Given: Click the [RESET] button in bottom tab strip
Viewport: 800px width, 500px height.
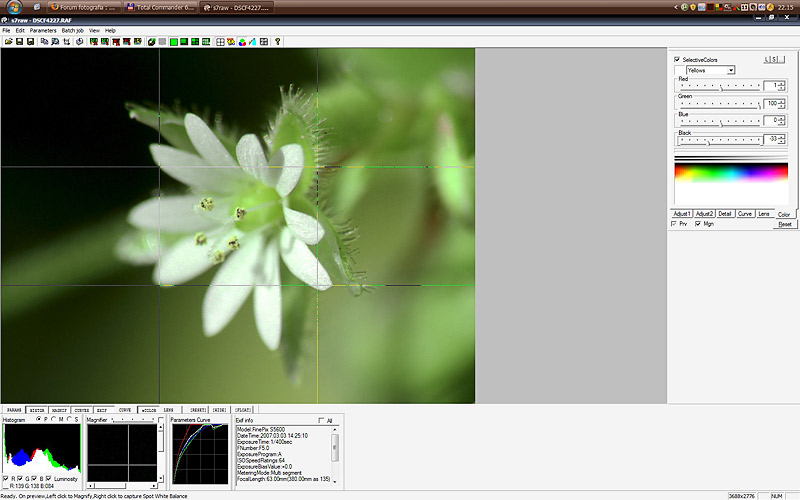Looking at the screenshot, I should pos(198,410).
